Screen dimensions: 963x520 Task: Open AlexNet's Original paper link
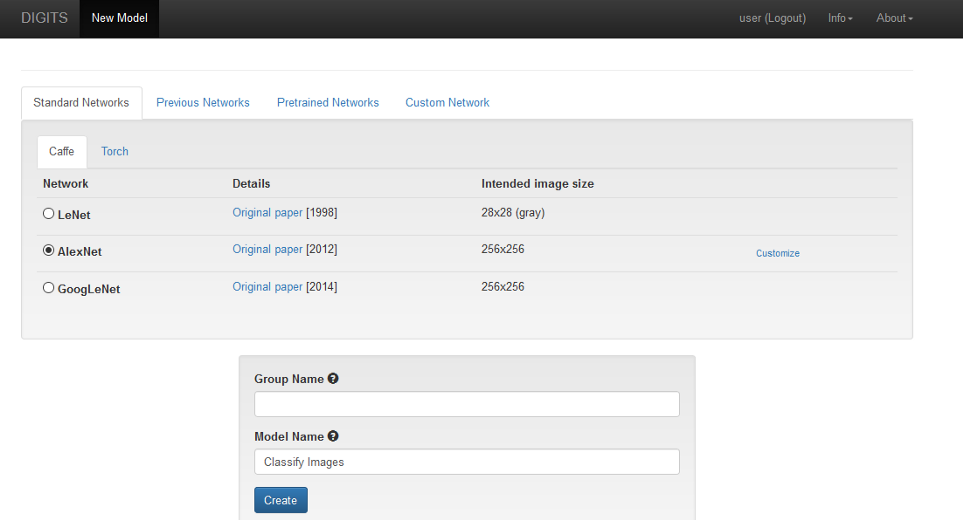267,249
